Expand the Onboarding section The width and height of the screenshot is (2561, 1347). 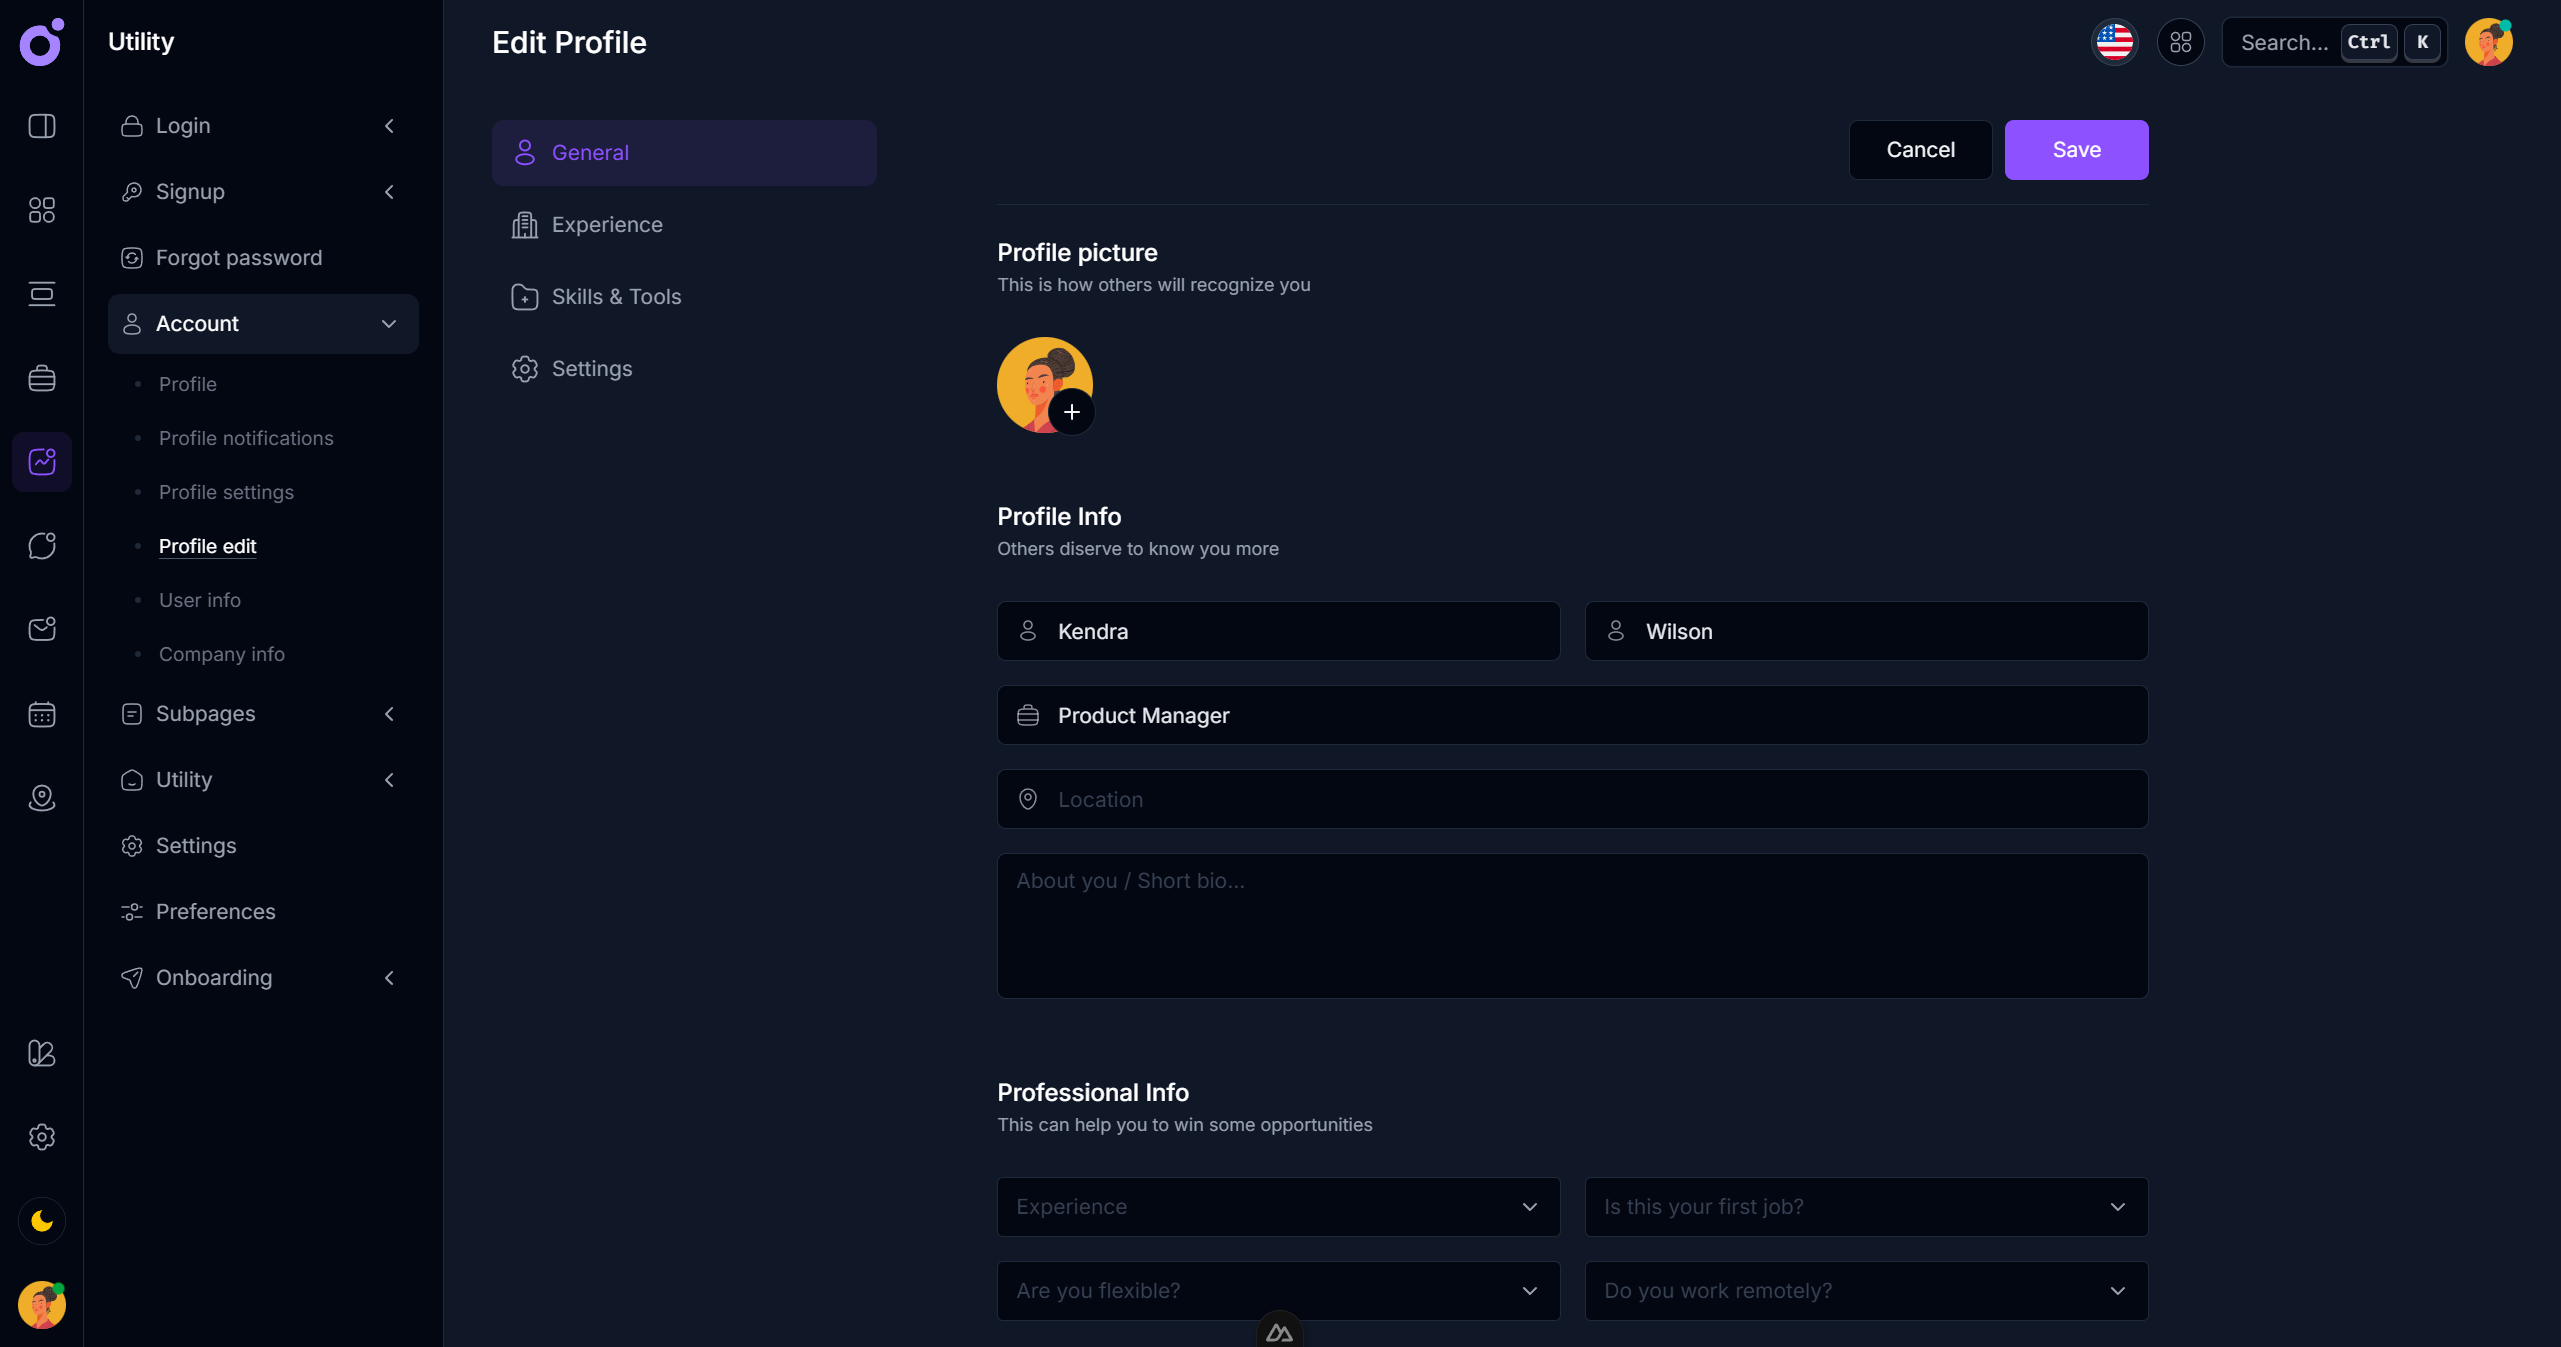[x=389, y=978]
